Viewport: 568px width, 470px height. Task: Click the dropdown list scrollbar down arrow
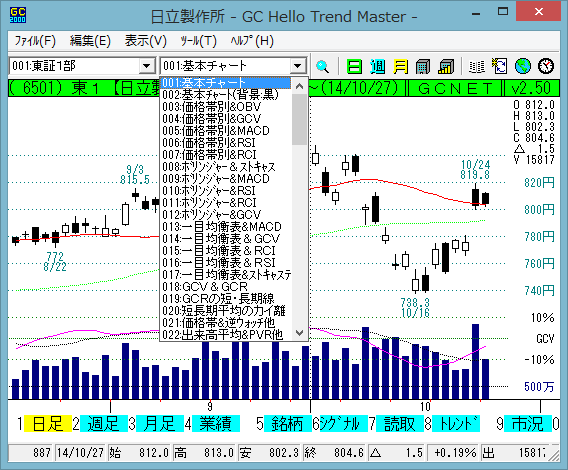click(x=300, y=332)
